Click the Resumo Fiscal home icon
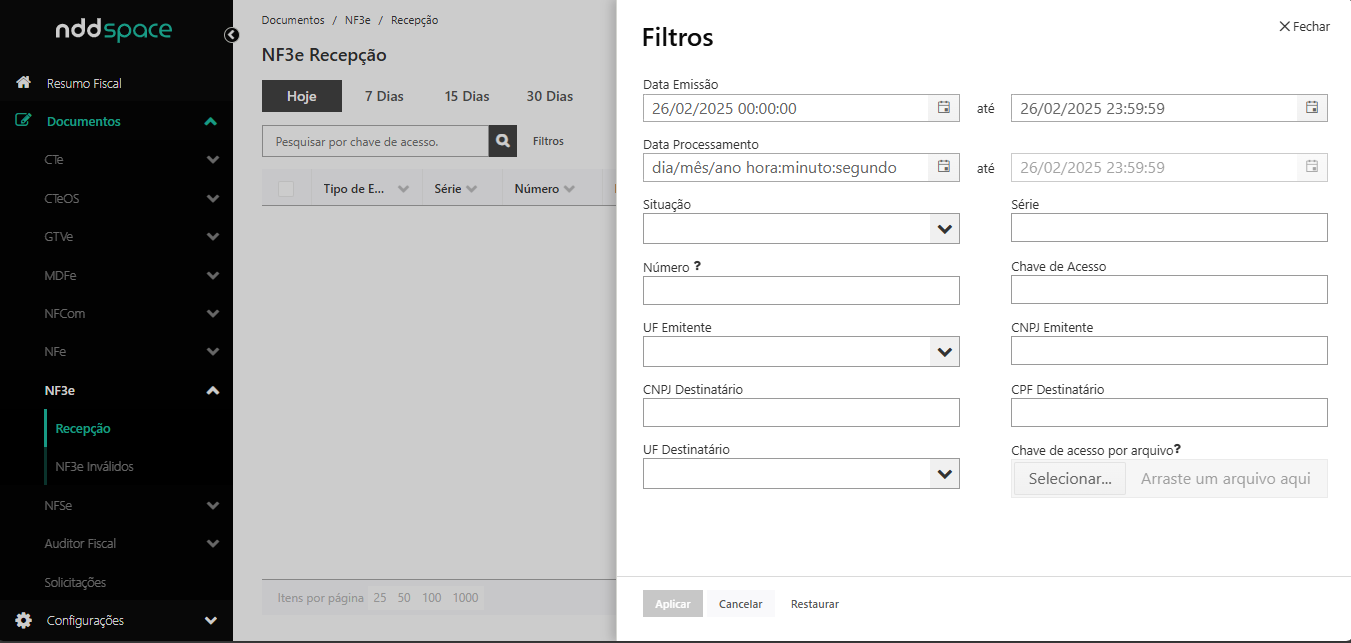 (23, 83)
